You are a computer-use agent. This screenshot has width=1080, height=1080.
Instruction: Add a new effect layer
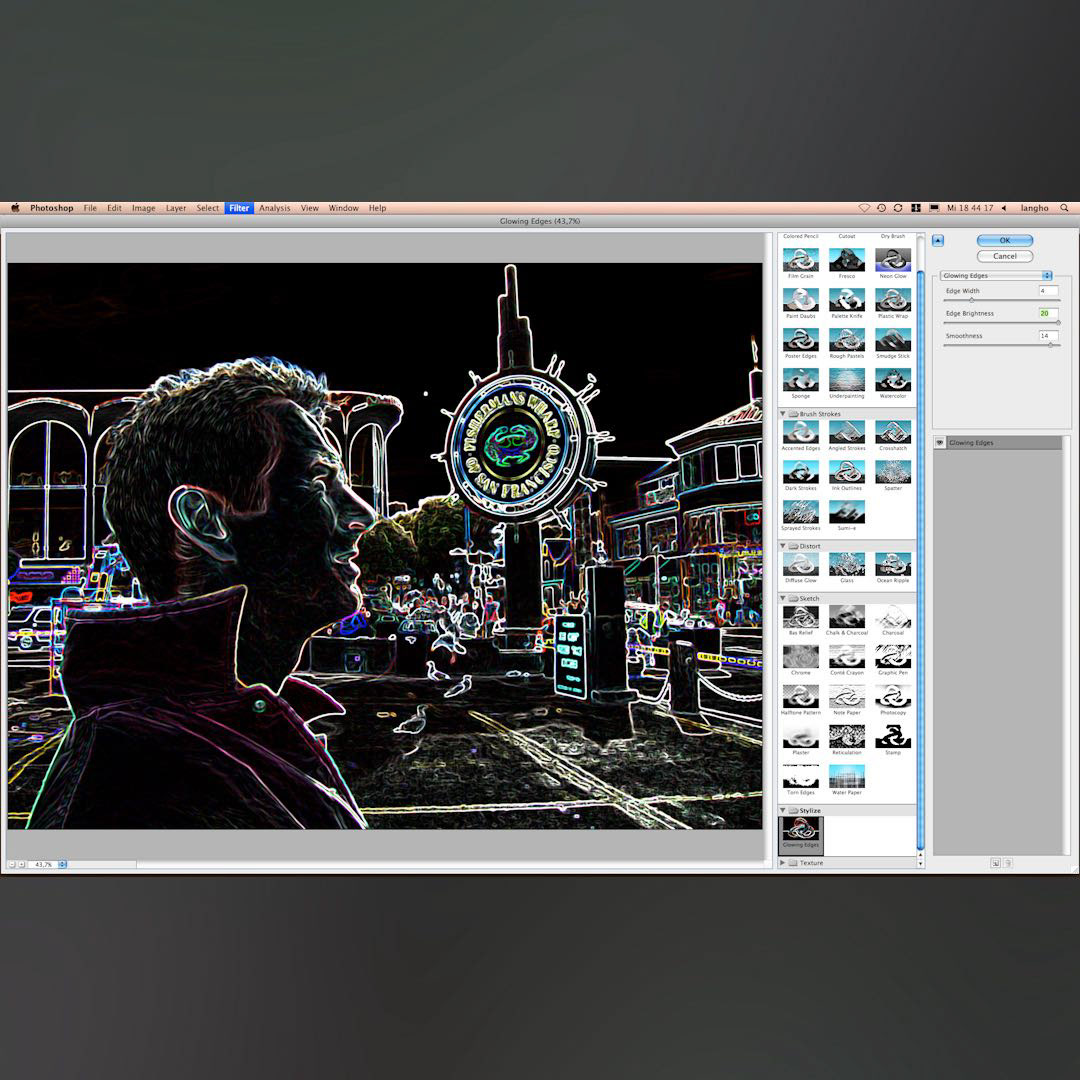coord(995,863)
